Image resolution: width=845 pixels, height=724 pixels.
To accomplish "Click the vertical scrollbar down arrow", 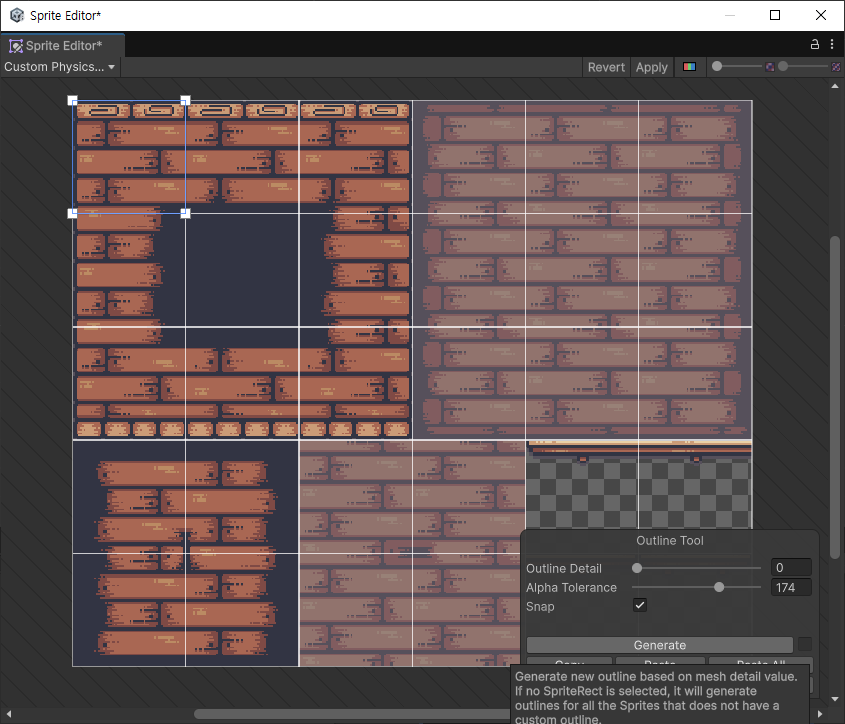I will (x=835, y=699).
